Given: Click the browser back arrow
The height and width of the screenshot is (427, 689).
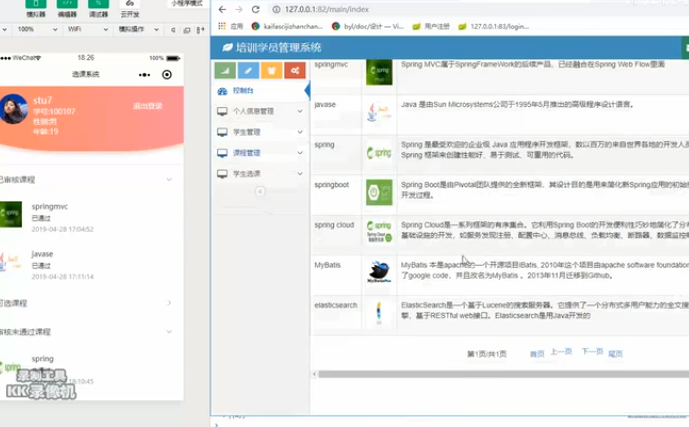Looking at the screenshot, I should pos(222,9).
